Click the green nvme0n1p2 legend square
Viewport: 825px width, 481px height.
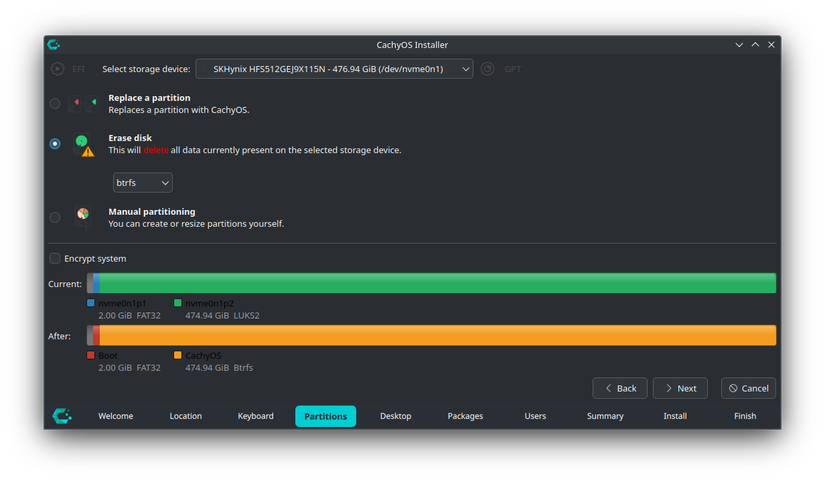pos(177,303)
